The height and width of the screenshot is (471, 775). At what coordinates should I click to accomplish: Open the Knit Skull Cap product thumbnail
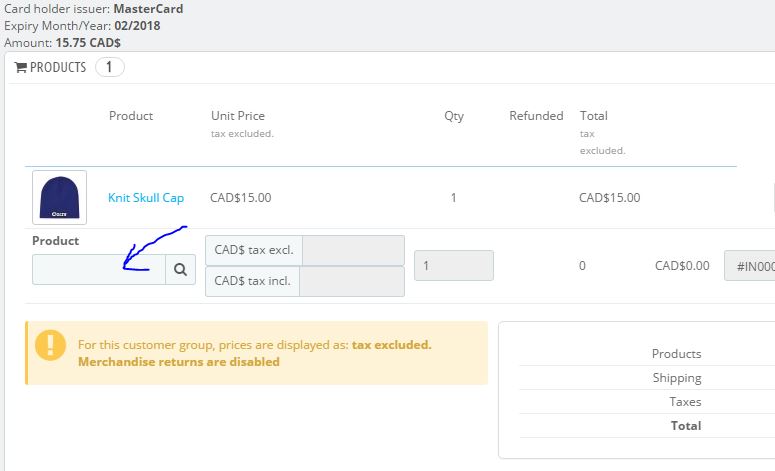pyautogui.click(x=59, y=198)
